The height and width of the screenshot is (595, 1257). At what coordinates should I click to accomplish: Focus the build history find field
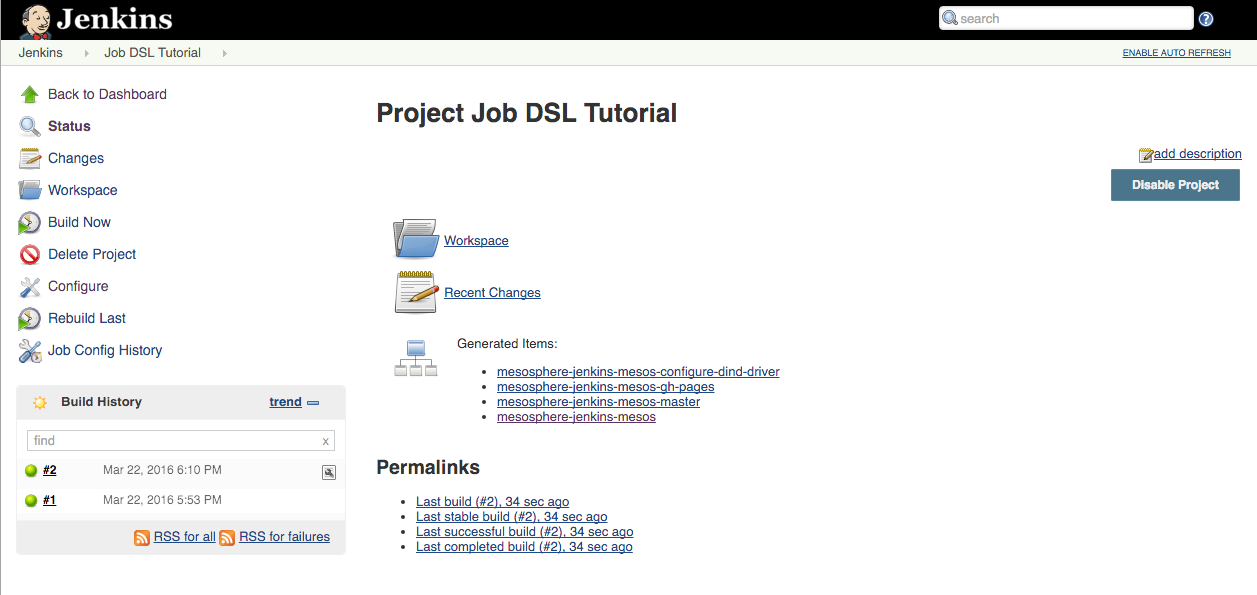pos(180,441)
